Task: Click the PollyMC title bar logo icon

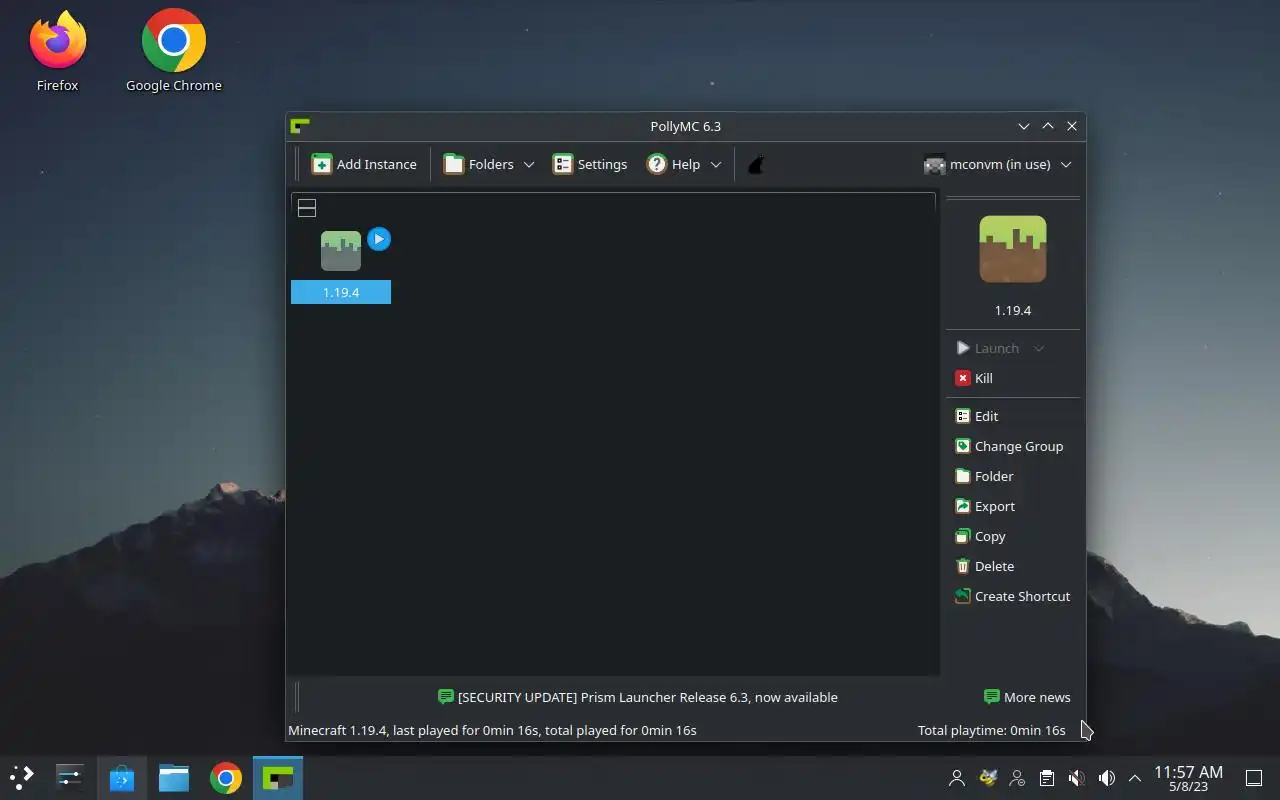Action: click(x=299, y=126)
